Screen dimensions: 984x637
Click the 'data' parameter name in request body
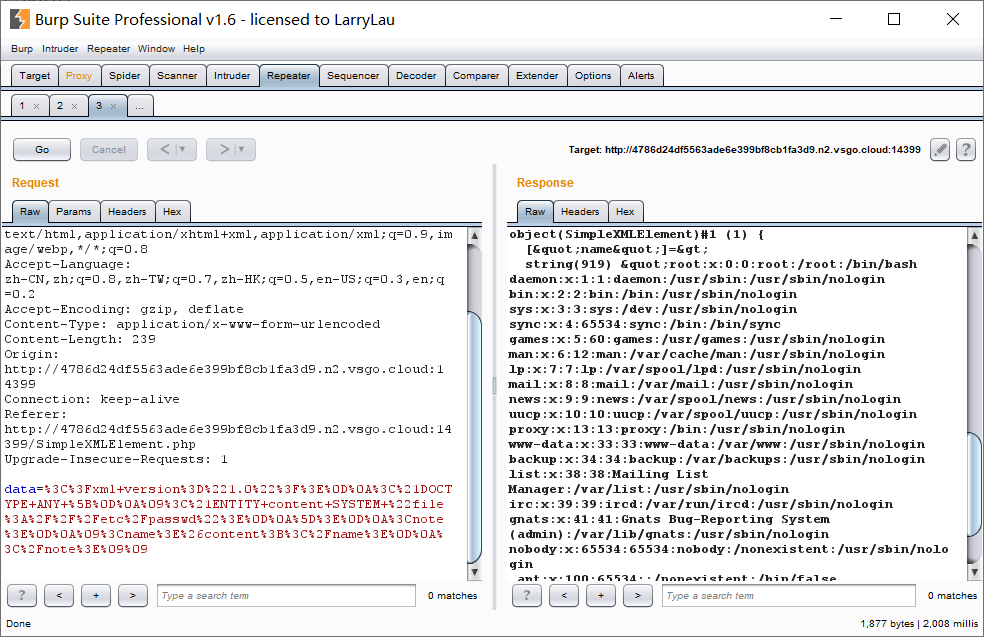(x=20, y=490)
